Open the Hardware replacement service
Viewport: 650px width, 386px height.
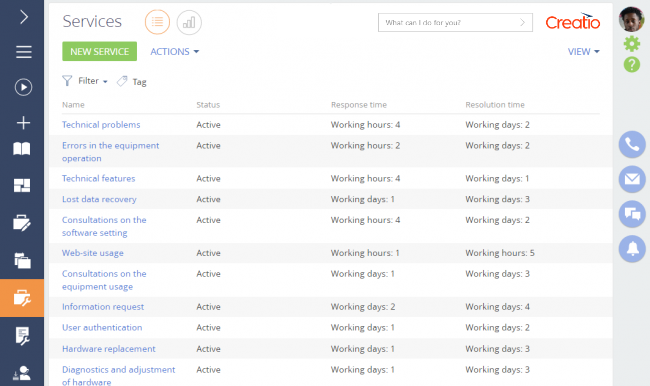109,349
